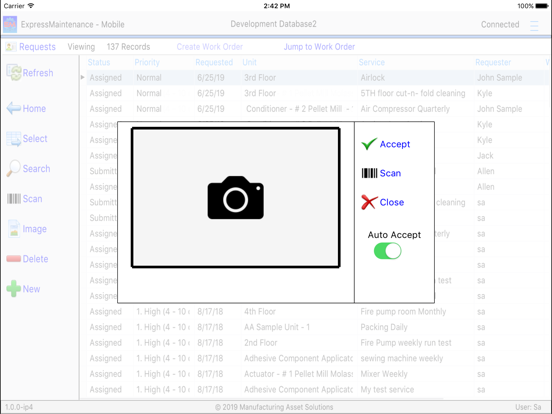The width and height of the screenshot is (552, 414).
Task: Click the Search magnifier icon
Action: click(14, 168)
